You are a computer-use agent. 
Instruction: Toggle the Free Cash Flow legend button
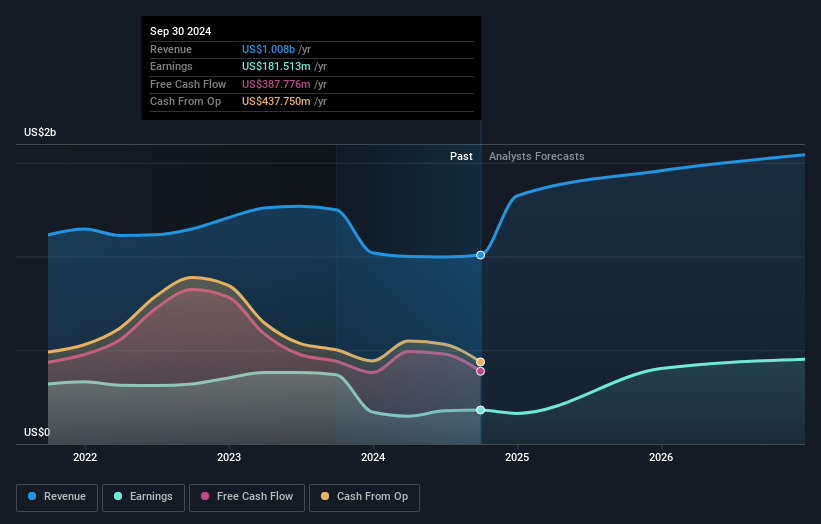247,497
